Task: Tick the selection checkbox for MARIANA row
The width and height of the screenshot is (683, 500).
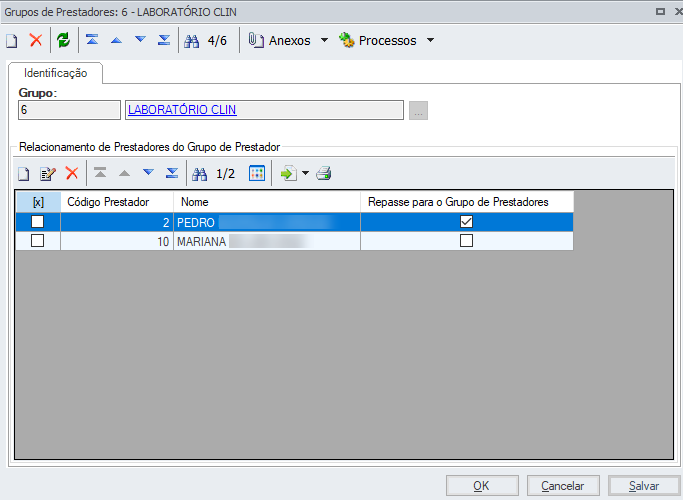Action: tap(37, 240)
